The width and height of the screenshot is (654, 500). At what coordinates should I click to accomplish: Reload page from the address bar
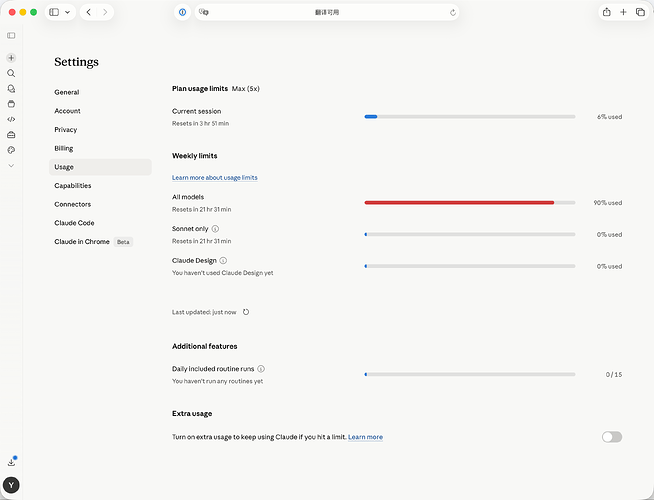[453, 13]
